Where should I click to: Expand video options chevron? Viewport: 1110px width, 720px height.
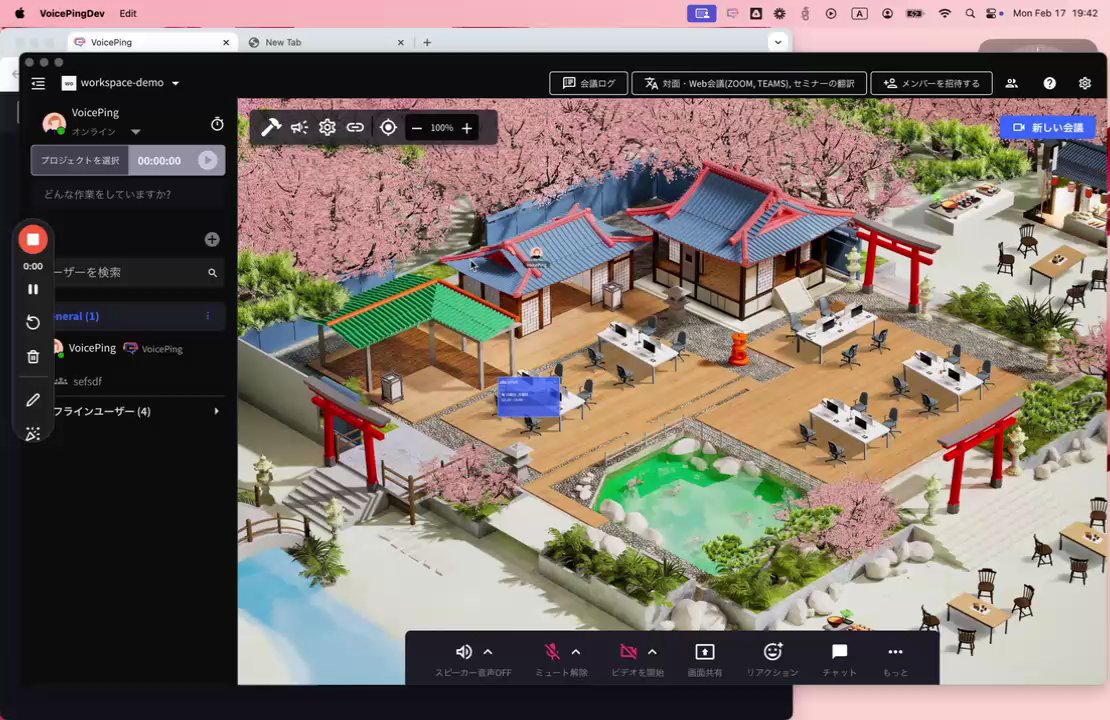click(652, 652)
